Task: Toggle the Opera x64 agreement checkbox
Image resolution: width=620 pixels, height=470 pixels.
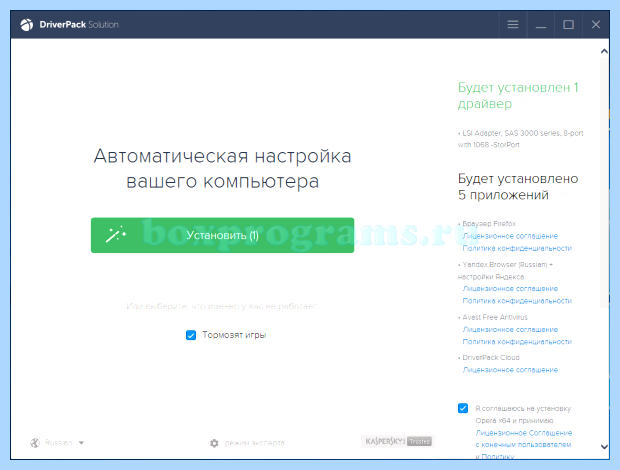Action: click(x=463, y=408)
